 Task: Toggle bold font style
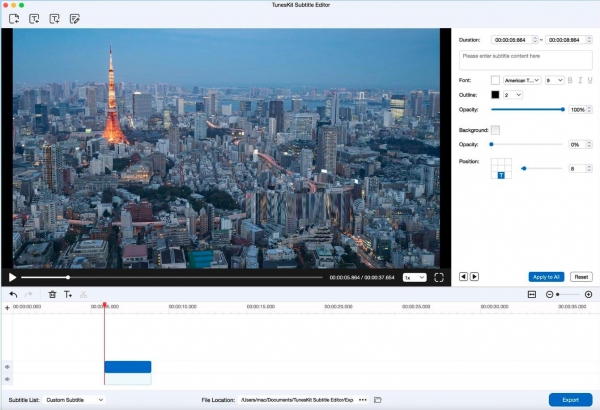pos(570,80)
